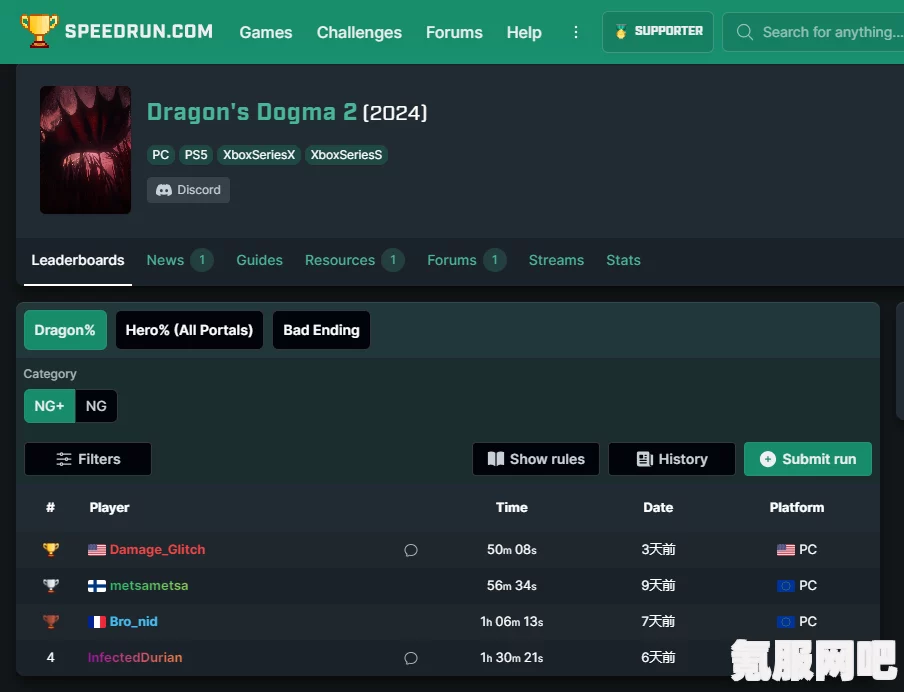This screenshot has height=692, width=904.
Task: Click the Search for anything field
Action: coord(813,32)
